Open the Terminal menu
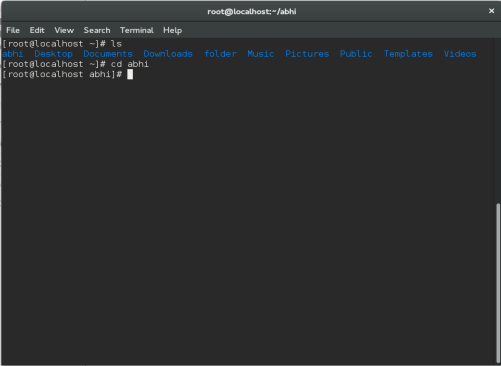 [137, 30]
